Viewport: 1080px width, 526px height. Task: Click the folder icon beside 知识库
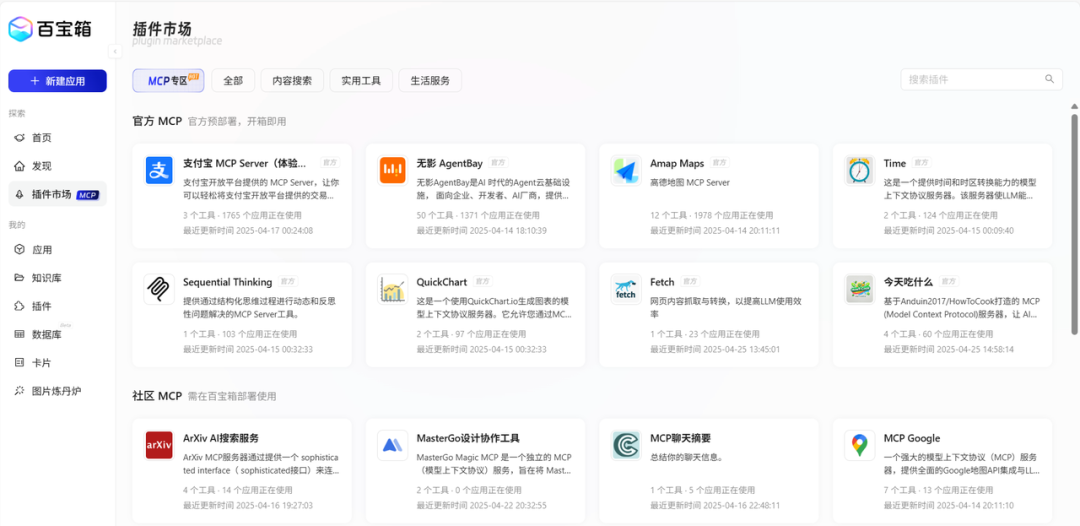(x=19, y=278)
